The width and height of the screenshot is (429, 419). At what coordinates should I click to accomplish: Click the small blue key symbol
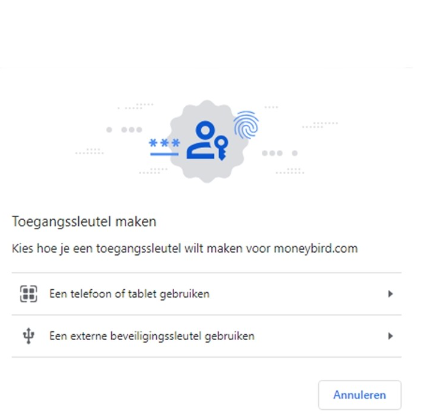221,148
